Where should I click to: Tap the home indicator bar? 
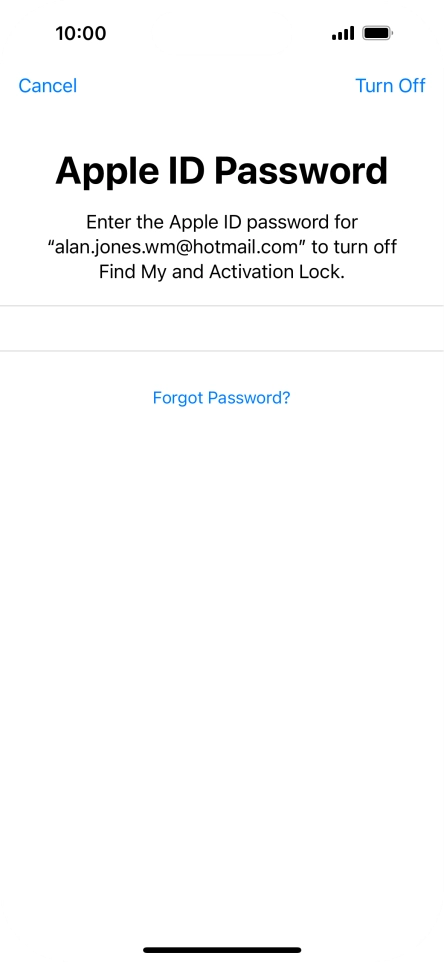tap(222, 950)
